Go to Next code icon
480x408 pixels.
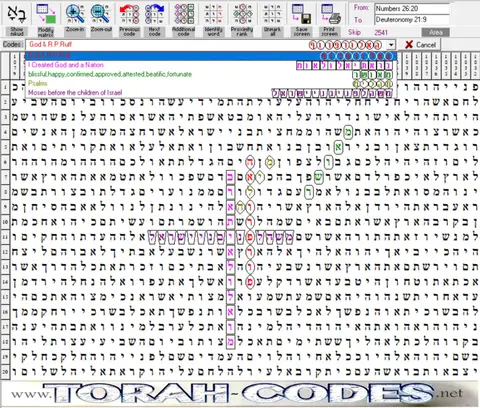[x=155, y=14]
